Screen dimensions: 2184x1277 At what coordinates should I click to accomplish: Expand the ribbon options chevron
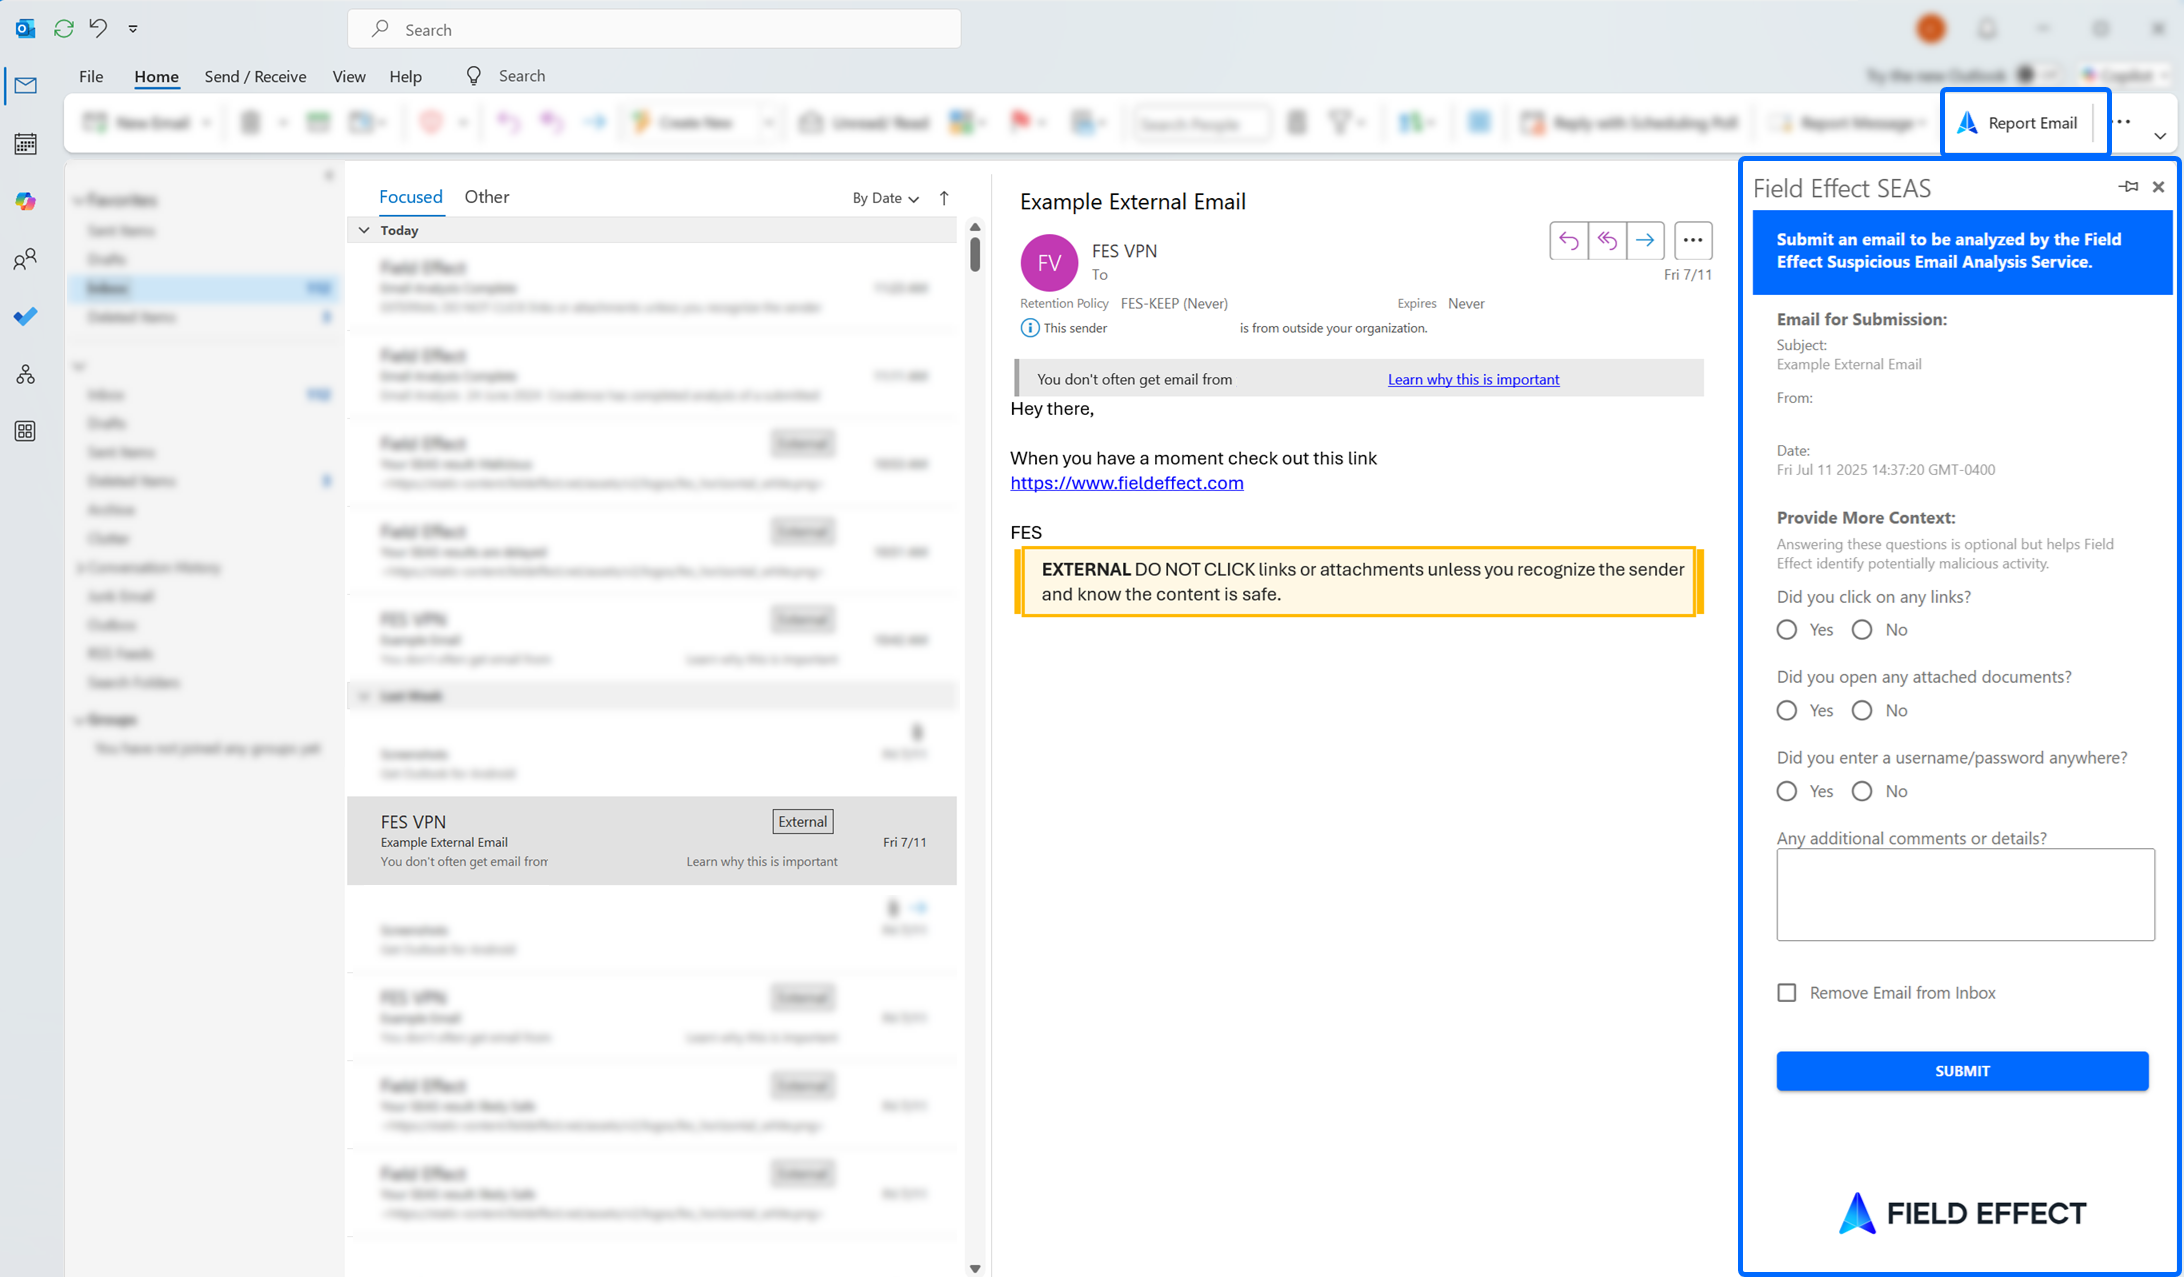[2160, 135]
